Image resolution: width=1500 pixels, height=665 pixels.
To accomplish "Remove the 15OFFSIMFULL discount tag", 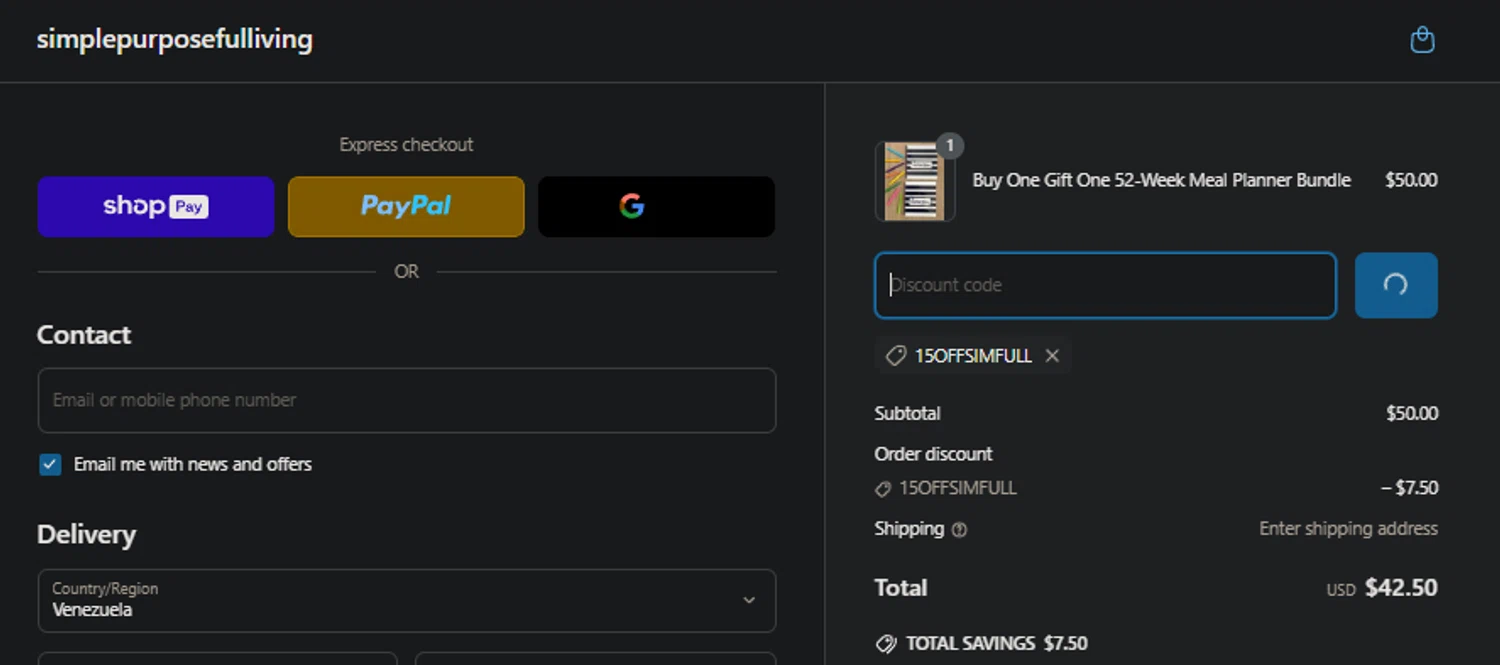I will [x=1052, y=355].
